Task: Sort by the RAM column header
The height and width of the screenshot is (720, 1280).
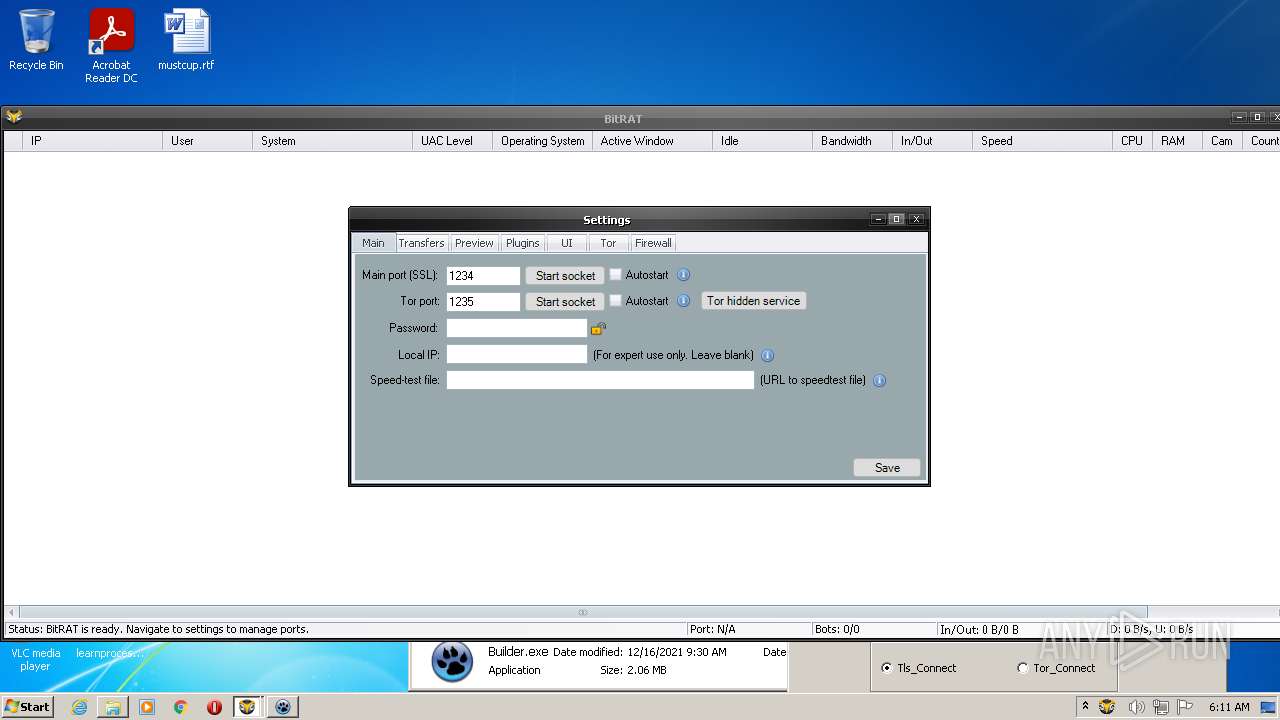Action: click(1178, 141)
